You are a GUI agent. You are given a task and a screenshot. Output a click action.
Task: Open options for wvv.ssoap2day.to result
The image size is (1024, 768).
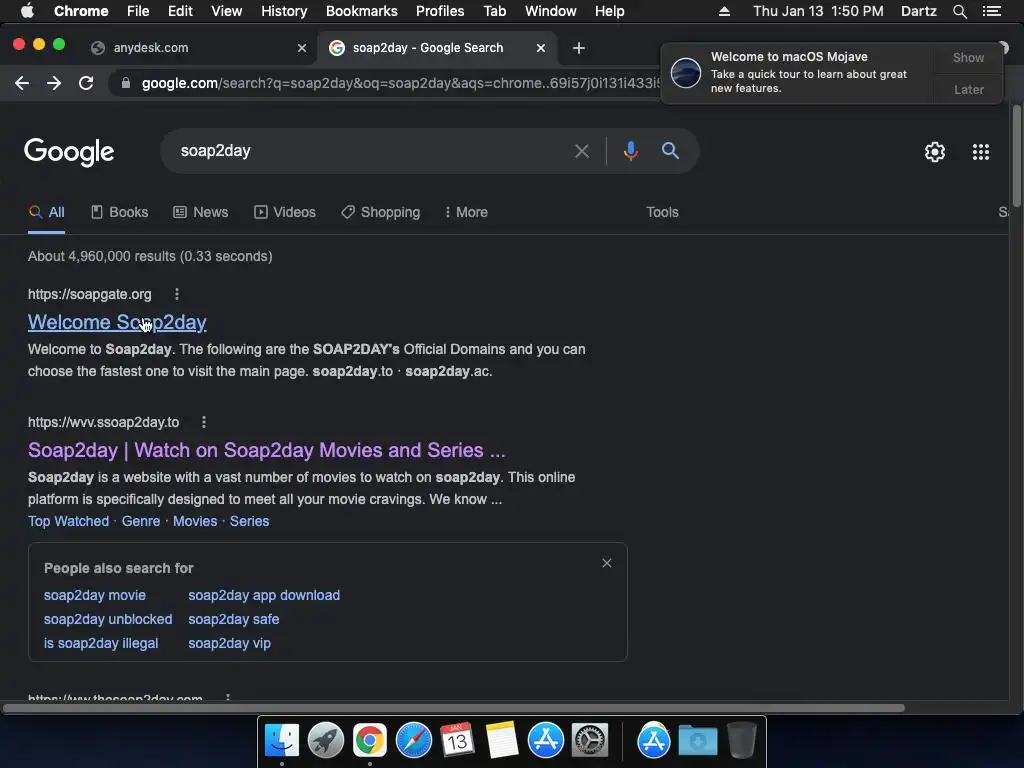tap(204, 422)
